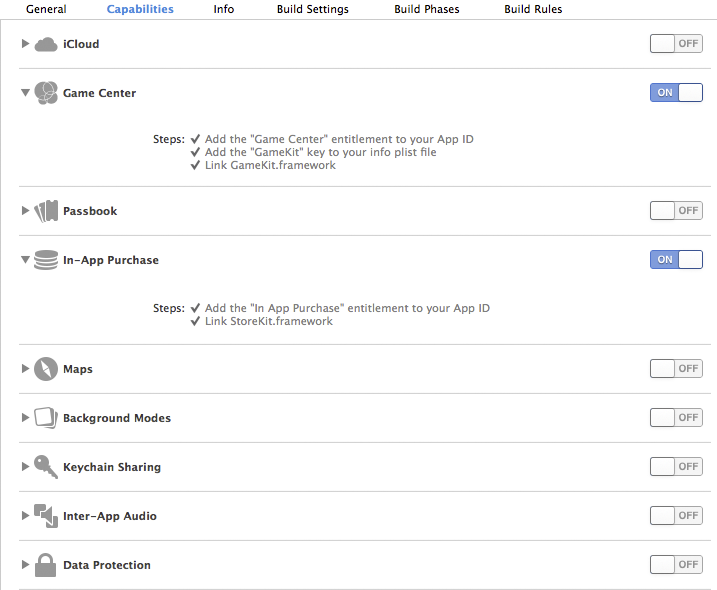Click checkmark beside Link StoreKit.framework
717x590 pixels.
(195, 321)
